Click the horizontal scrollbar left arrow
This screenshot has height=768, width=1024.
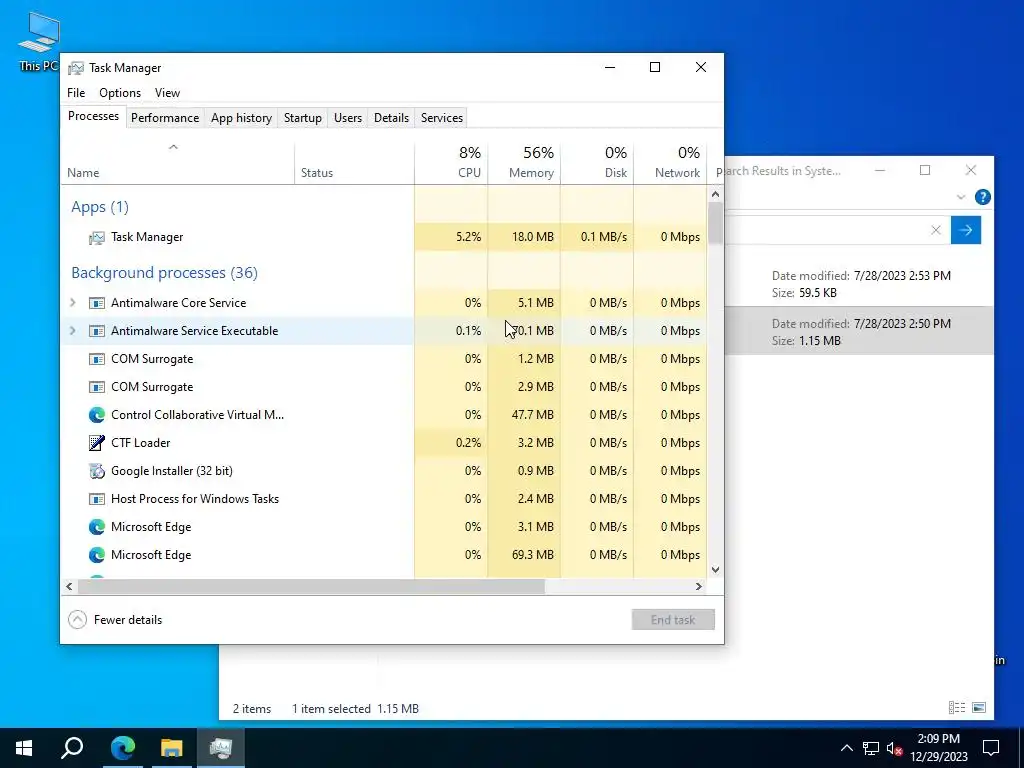69,586
